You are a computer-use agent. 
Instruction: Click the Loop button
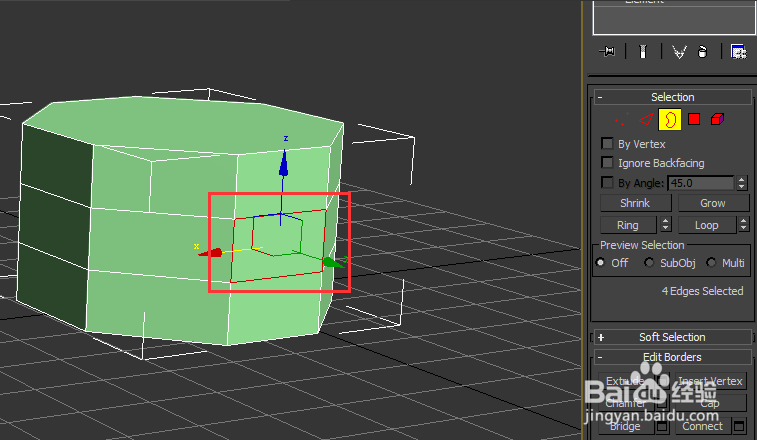tap(707, 225)
